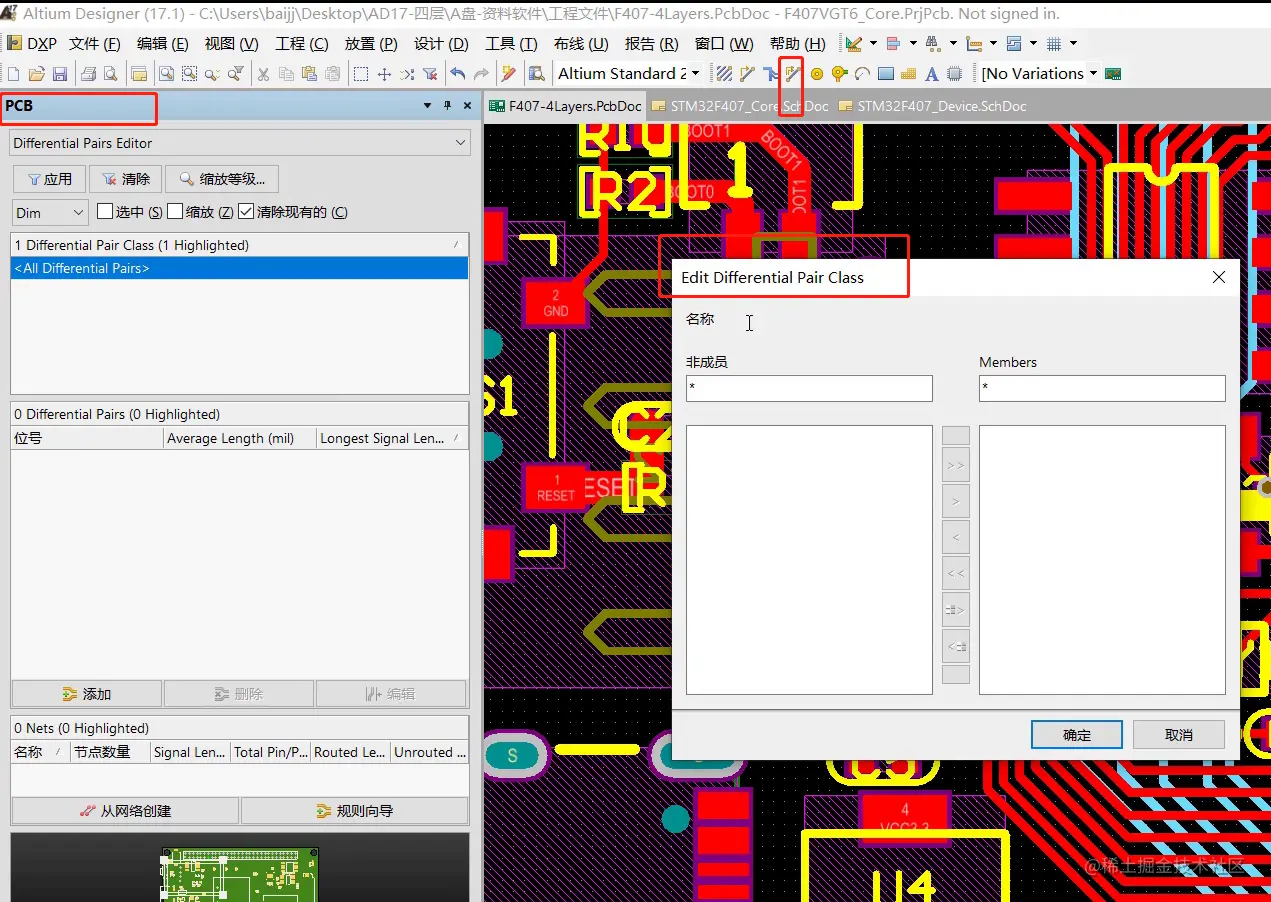Print using the printer toolbar icon
Image resolution: width=1271 pixels, height=902 pixels.
(x=89, y=74)
